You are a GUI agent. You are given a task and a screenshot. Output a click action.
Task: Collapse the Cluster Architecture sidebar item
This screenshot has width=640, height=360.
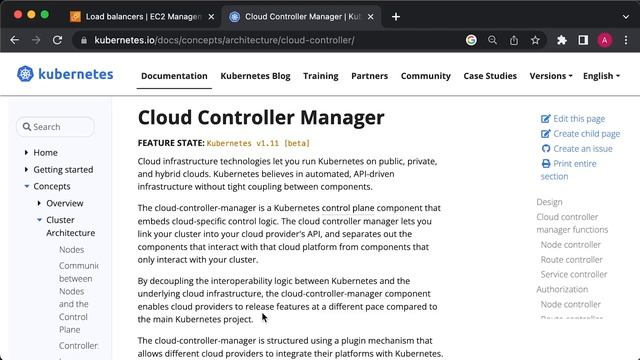(39, 220)
